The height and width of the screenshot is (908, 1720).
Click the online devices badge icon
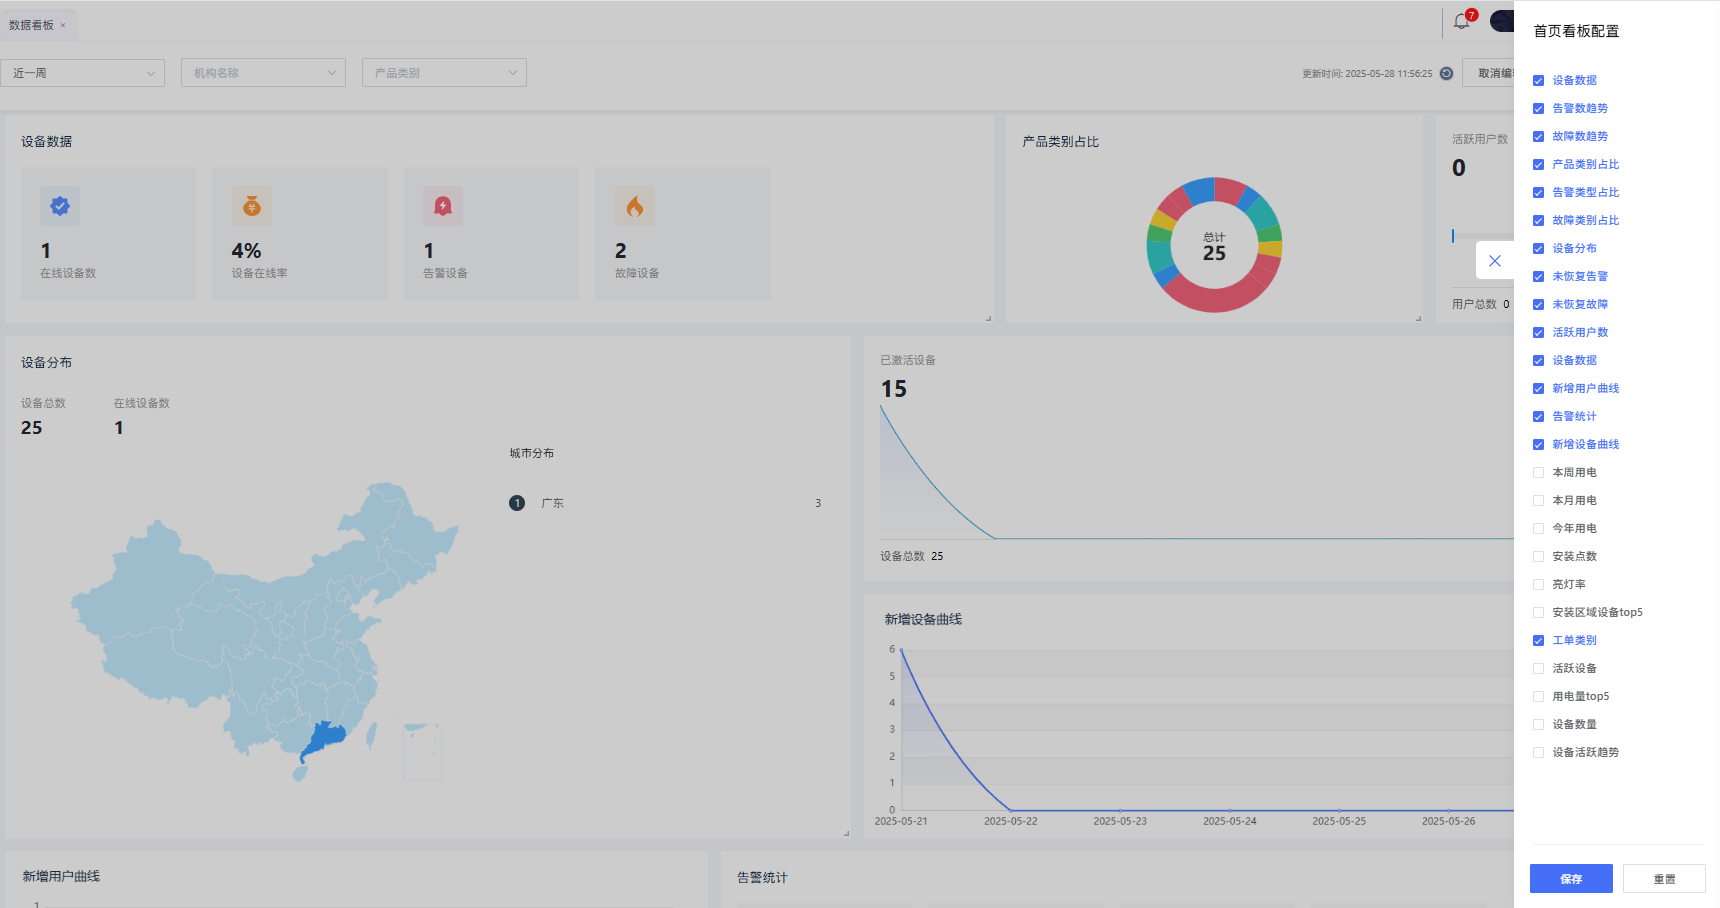60,206
